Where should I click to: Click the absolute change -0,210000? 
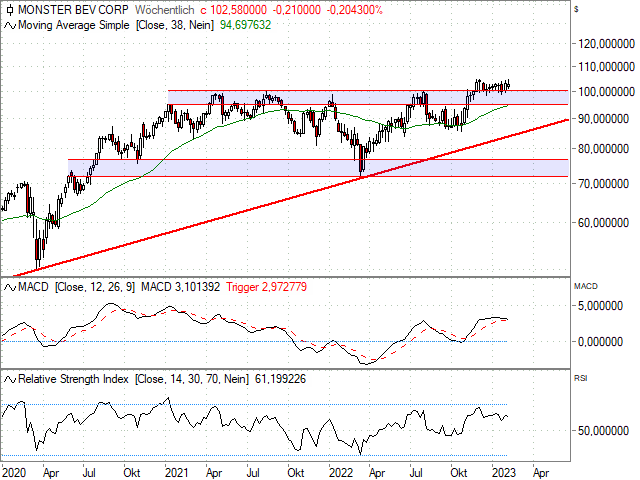tap(296, 9)
